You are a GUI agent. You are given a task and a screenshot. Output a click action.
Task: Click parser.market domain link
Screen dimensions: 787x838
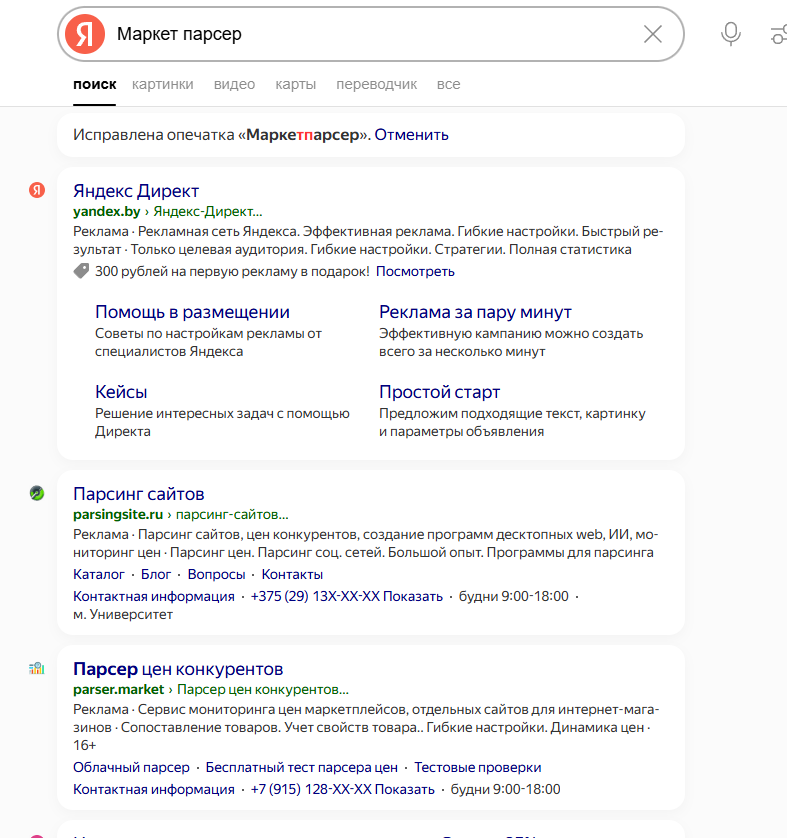[119, 689]
